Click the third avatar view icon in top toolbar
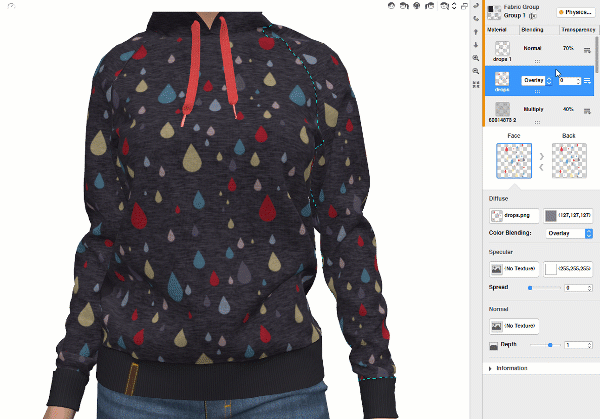This screenshot has width=600, height=419. tap(417, 6)
